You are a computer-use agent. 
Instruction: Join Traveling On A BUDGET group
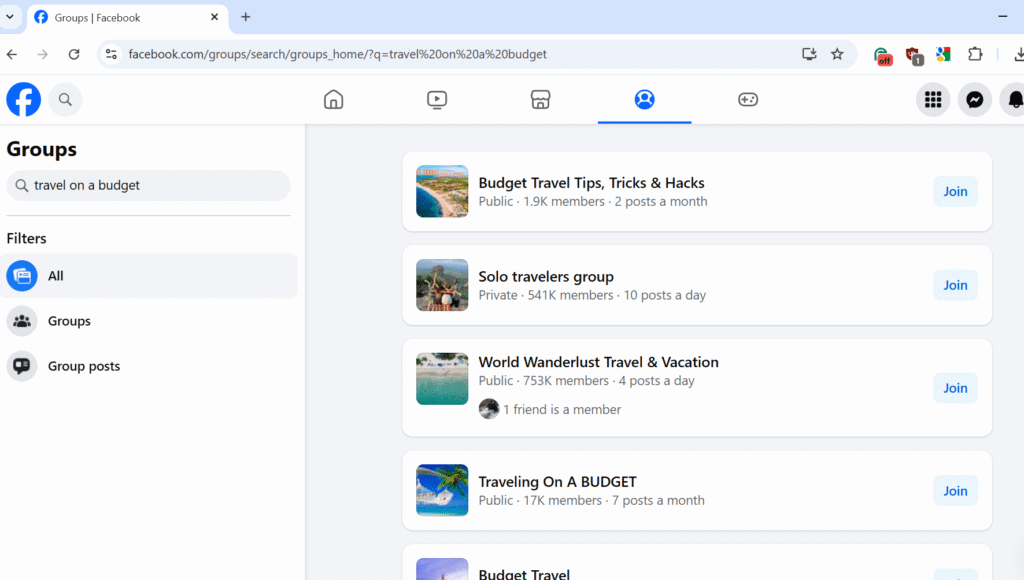[x=955, y=491]
